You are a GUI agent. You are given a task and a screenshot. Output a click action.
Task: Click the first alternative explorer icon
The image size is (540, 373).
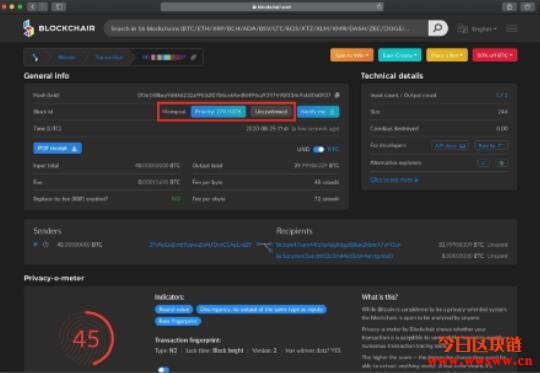tap(483, 163)
